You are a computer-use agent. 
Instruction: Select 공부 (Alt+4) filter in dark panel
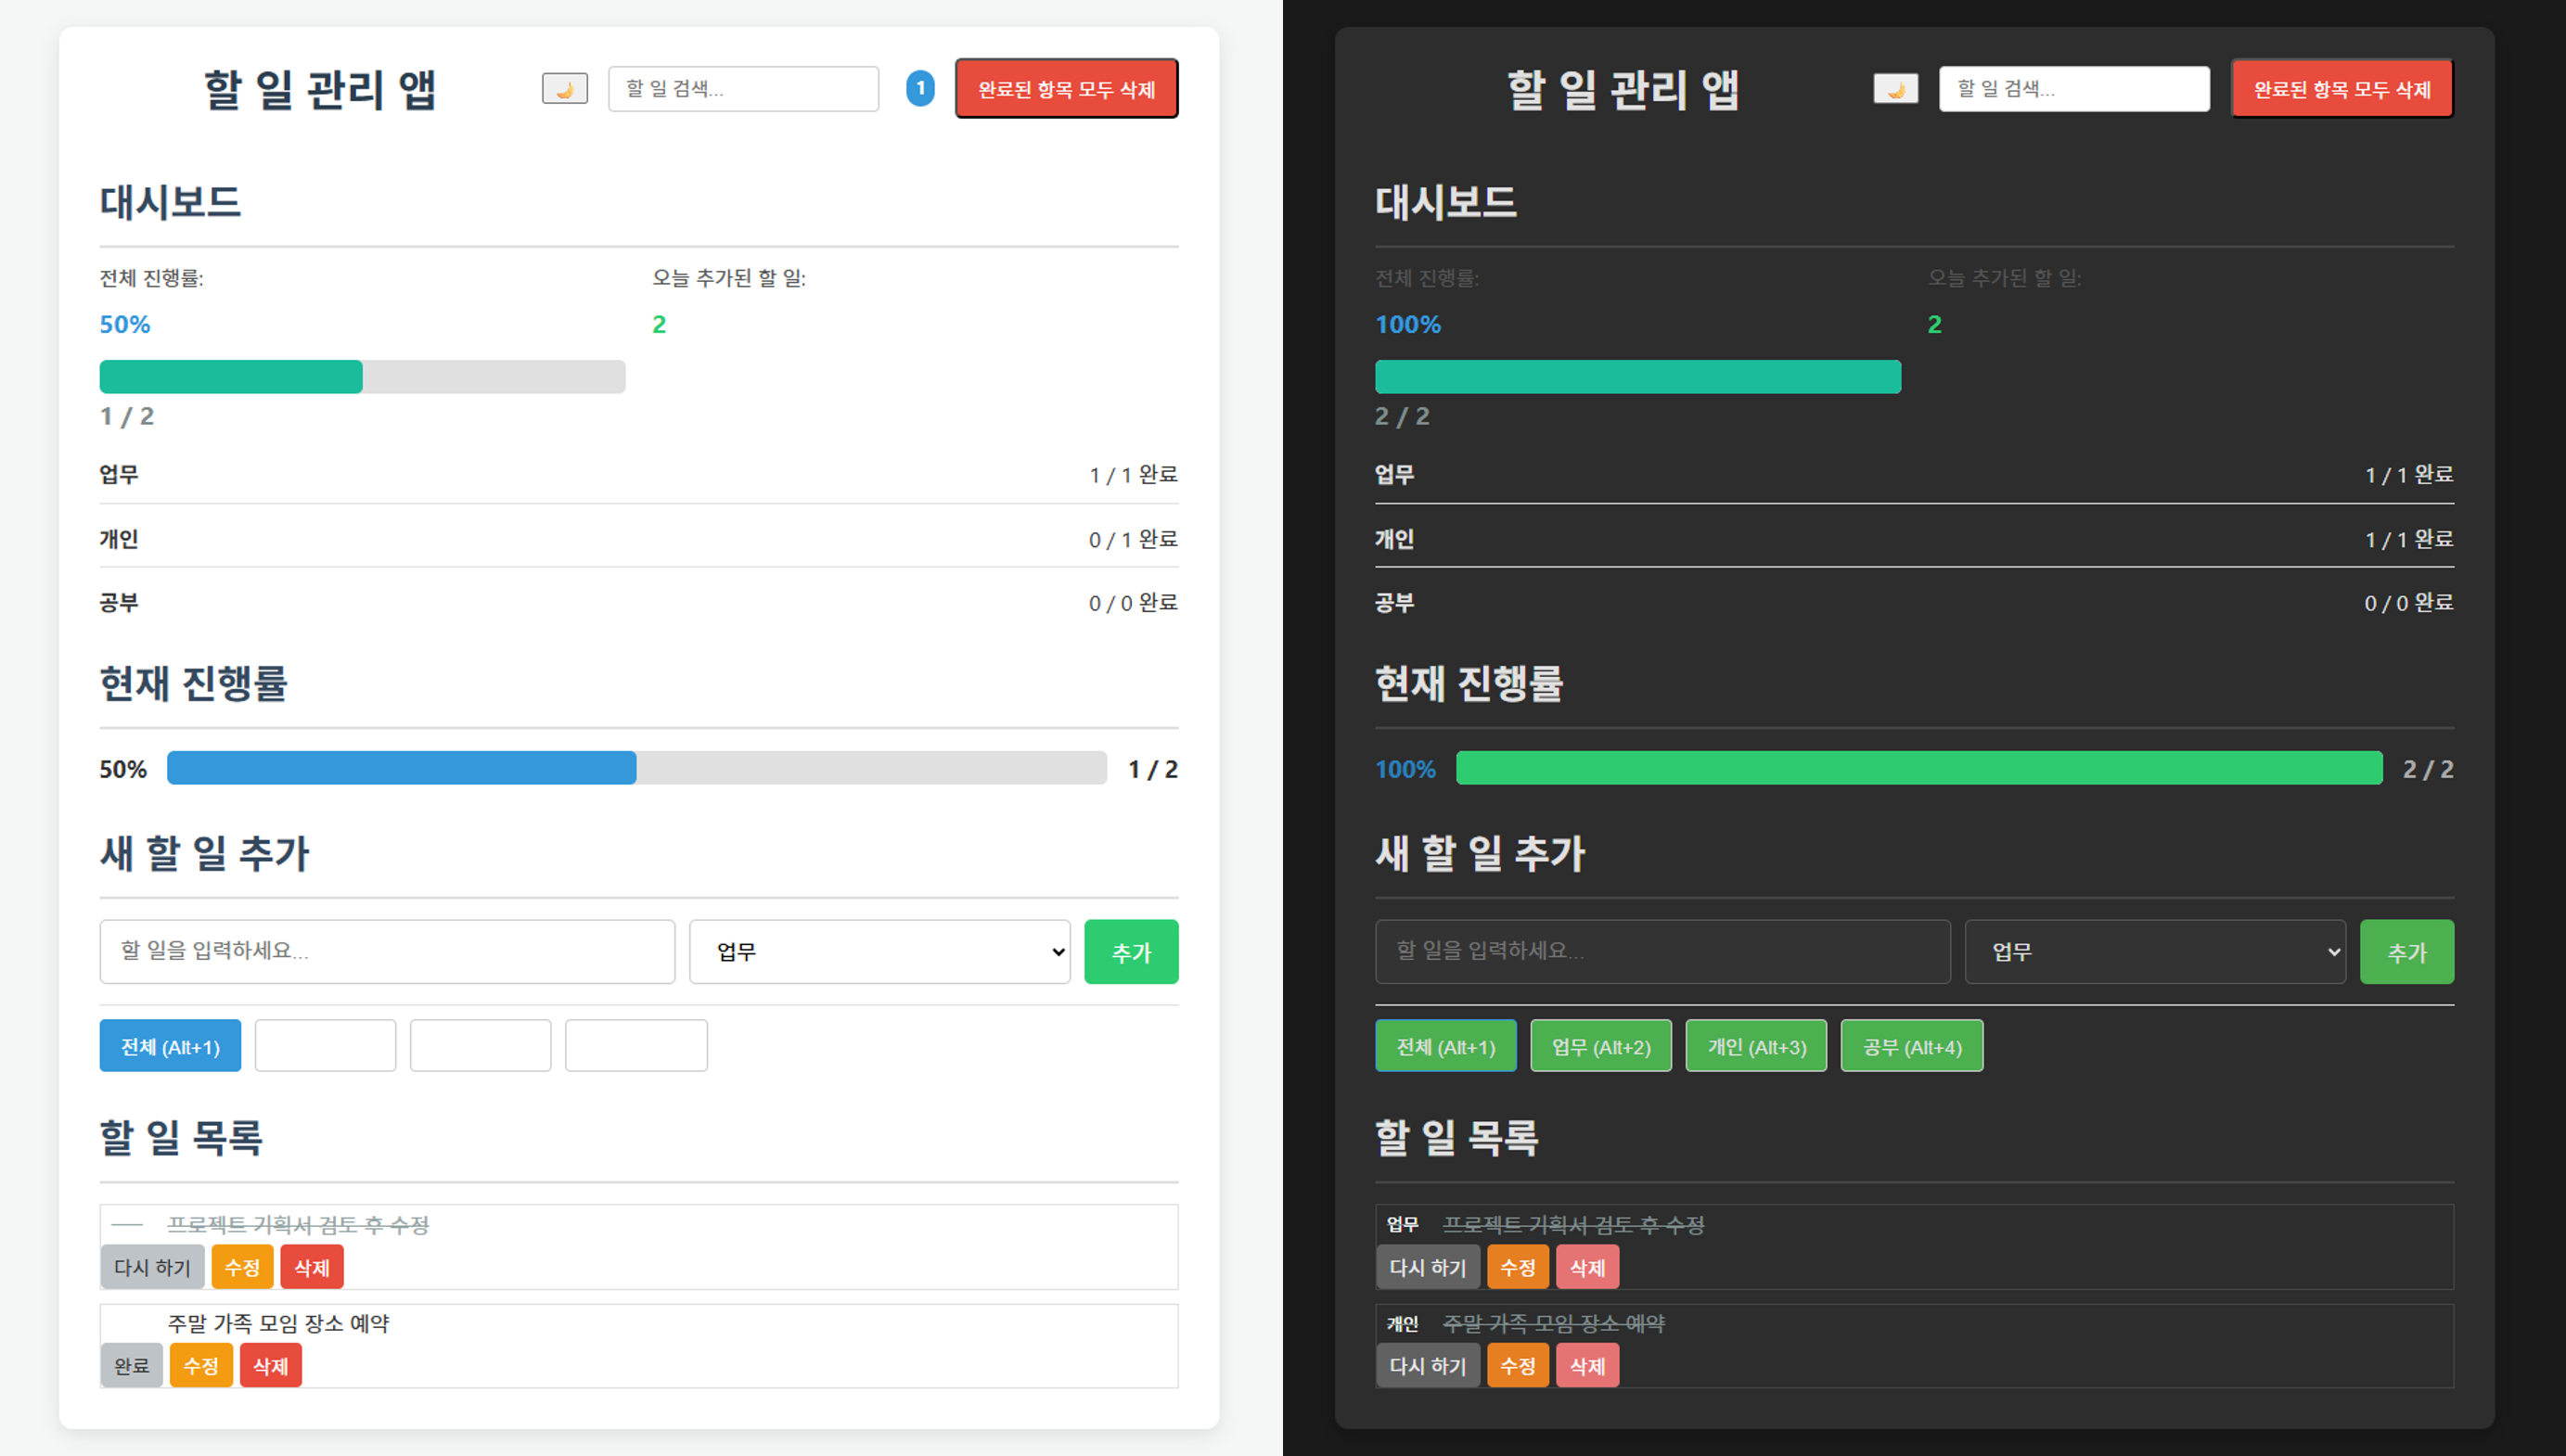(x=1911, y=1046)
